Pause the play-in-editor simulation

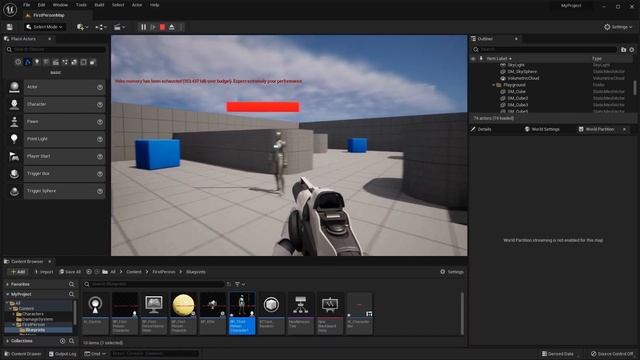143,27
